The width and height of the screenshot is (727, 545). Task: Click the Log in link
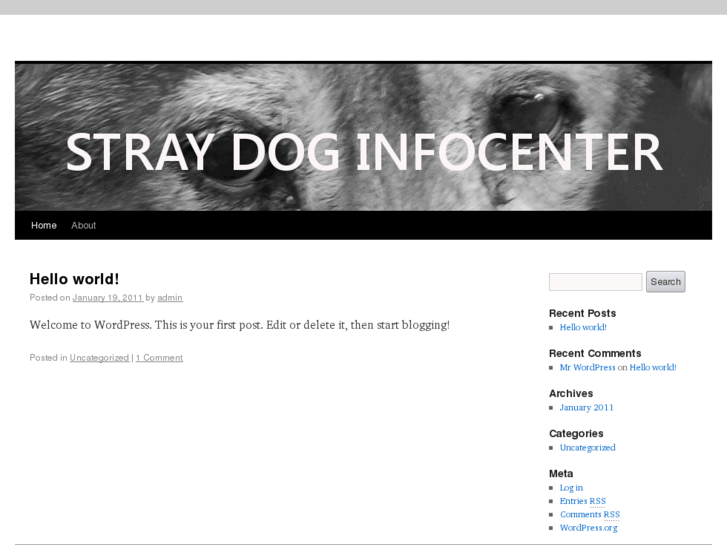[571, 488]
